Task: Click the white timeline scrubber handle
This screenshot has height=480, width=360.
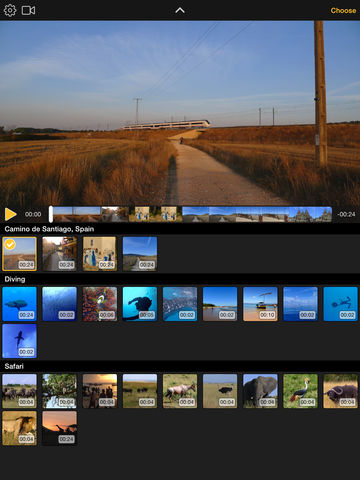Action: (51, 214)
